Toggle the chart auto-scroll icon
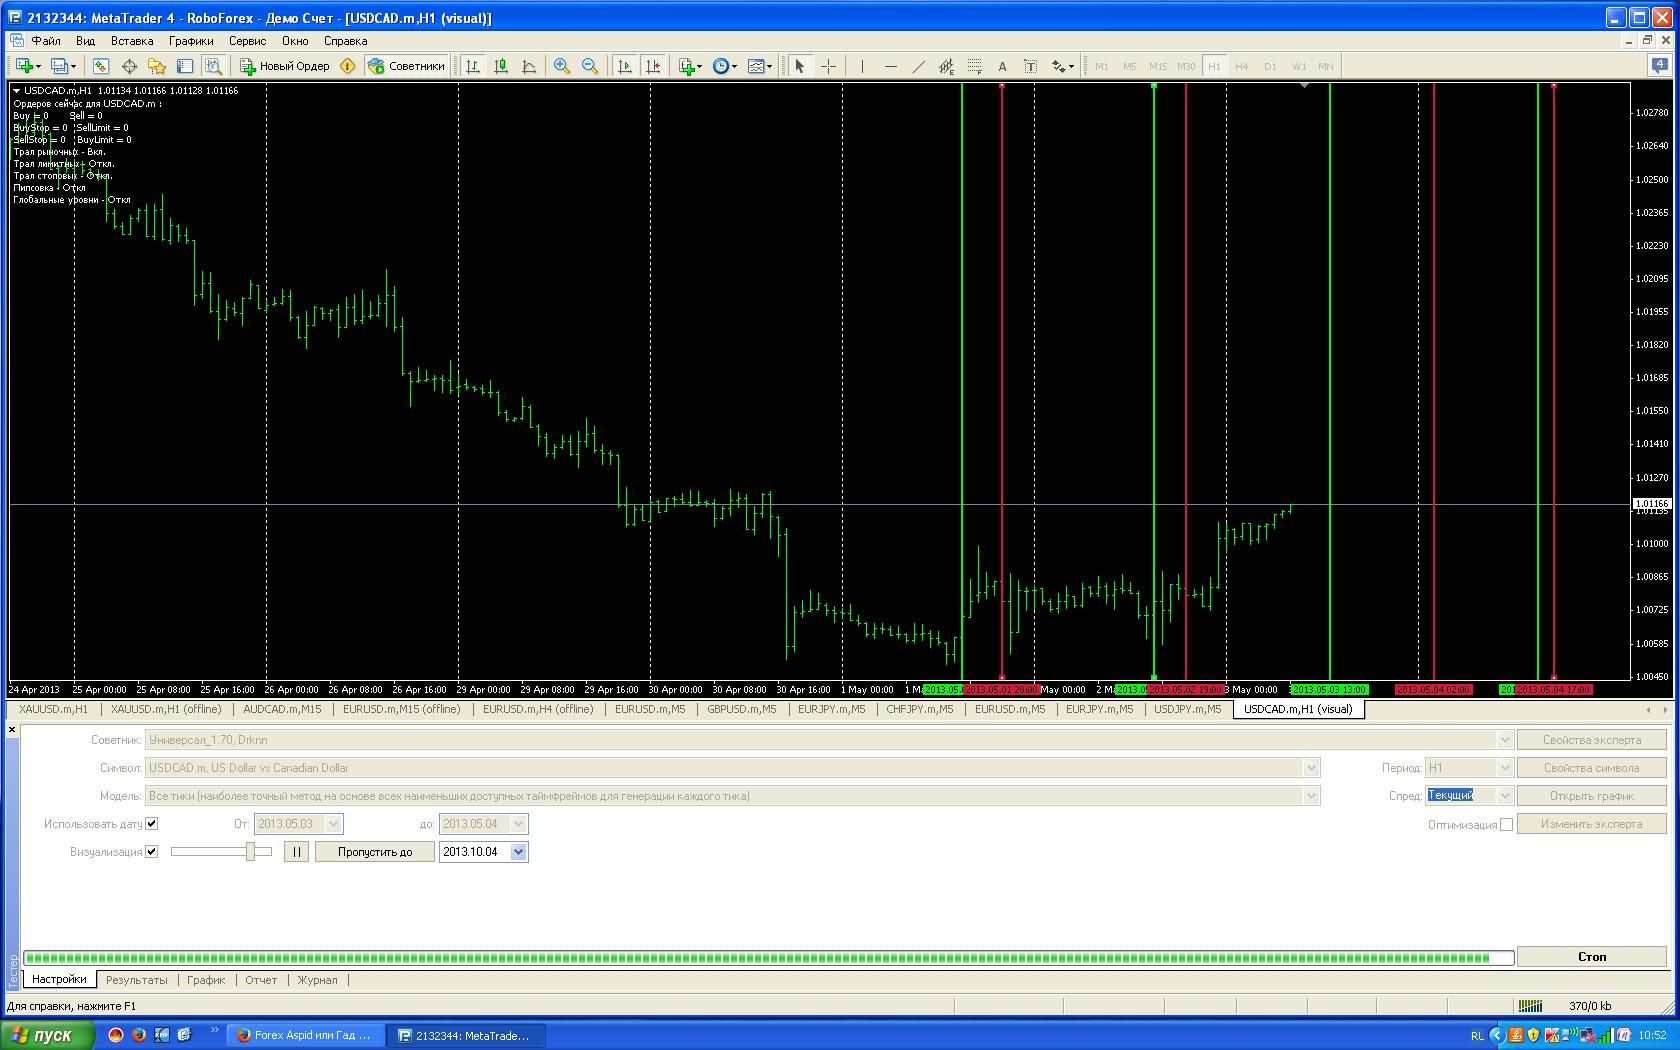1680x1050 pixels. click(625, 66)
